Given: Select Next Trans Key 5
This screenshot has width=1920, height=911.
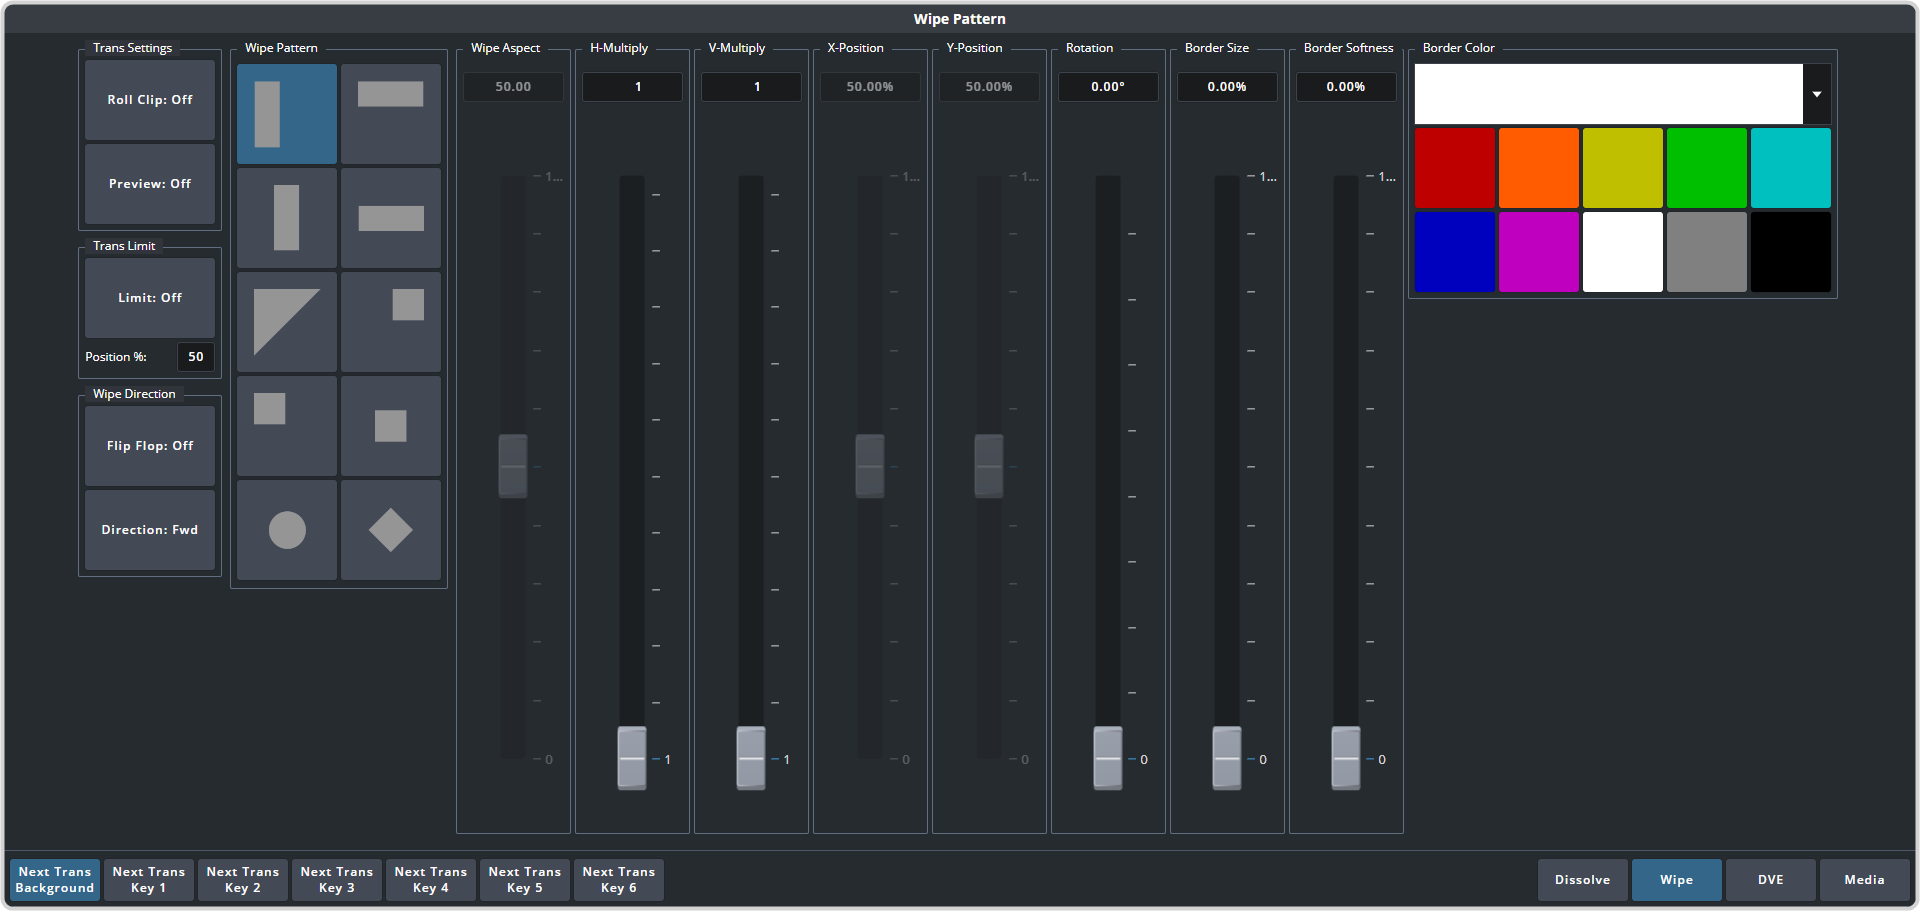Looking at the screenshot, I should [525, 880].
